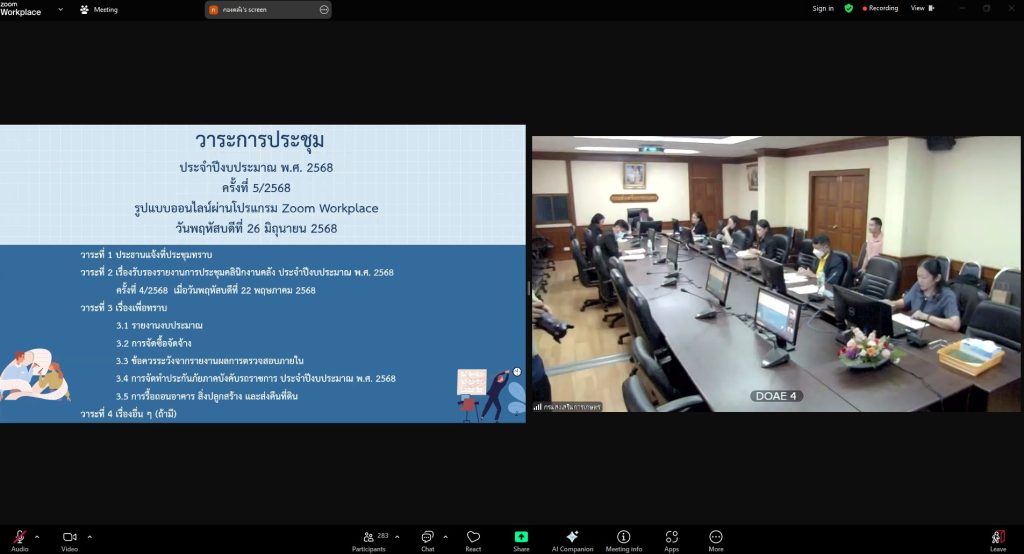Click the green Share screen button
The image size is (1024, 554).
(521, 538)
